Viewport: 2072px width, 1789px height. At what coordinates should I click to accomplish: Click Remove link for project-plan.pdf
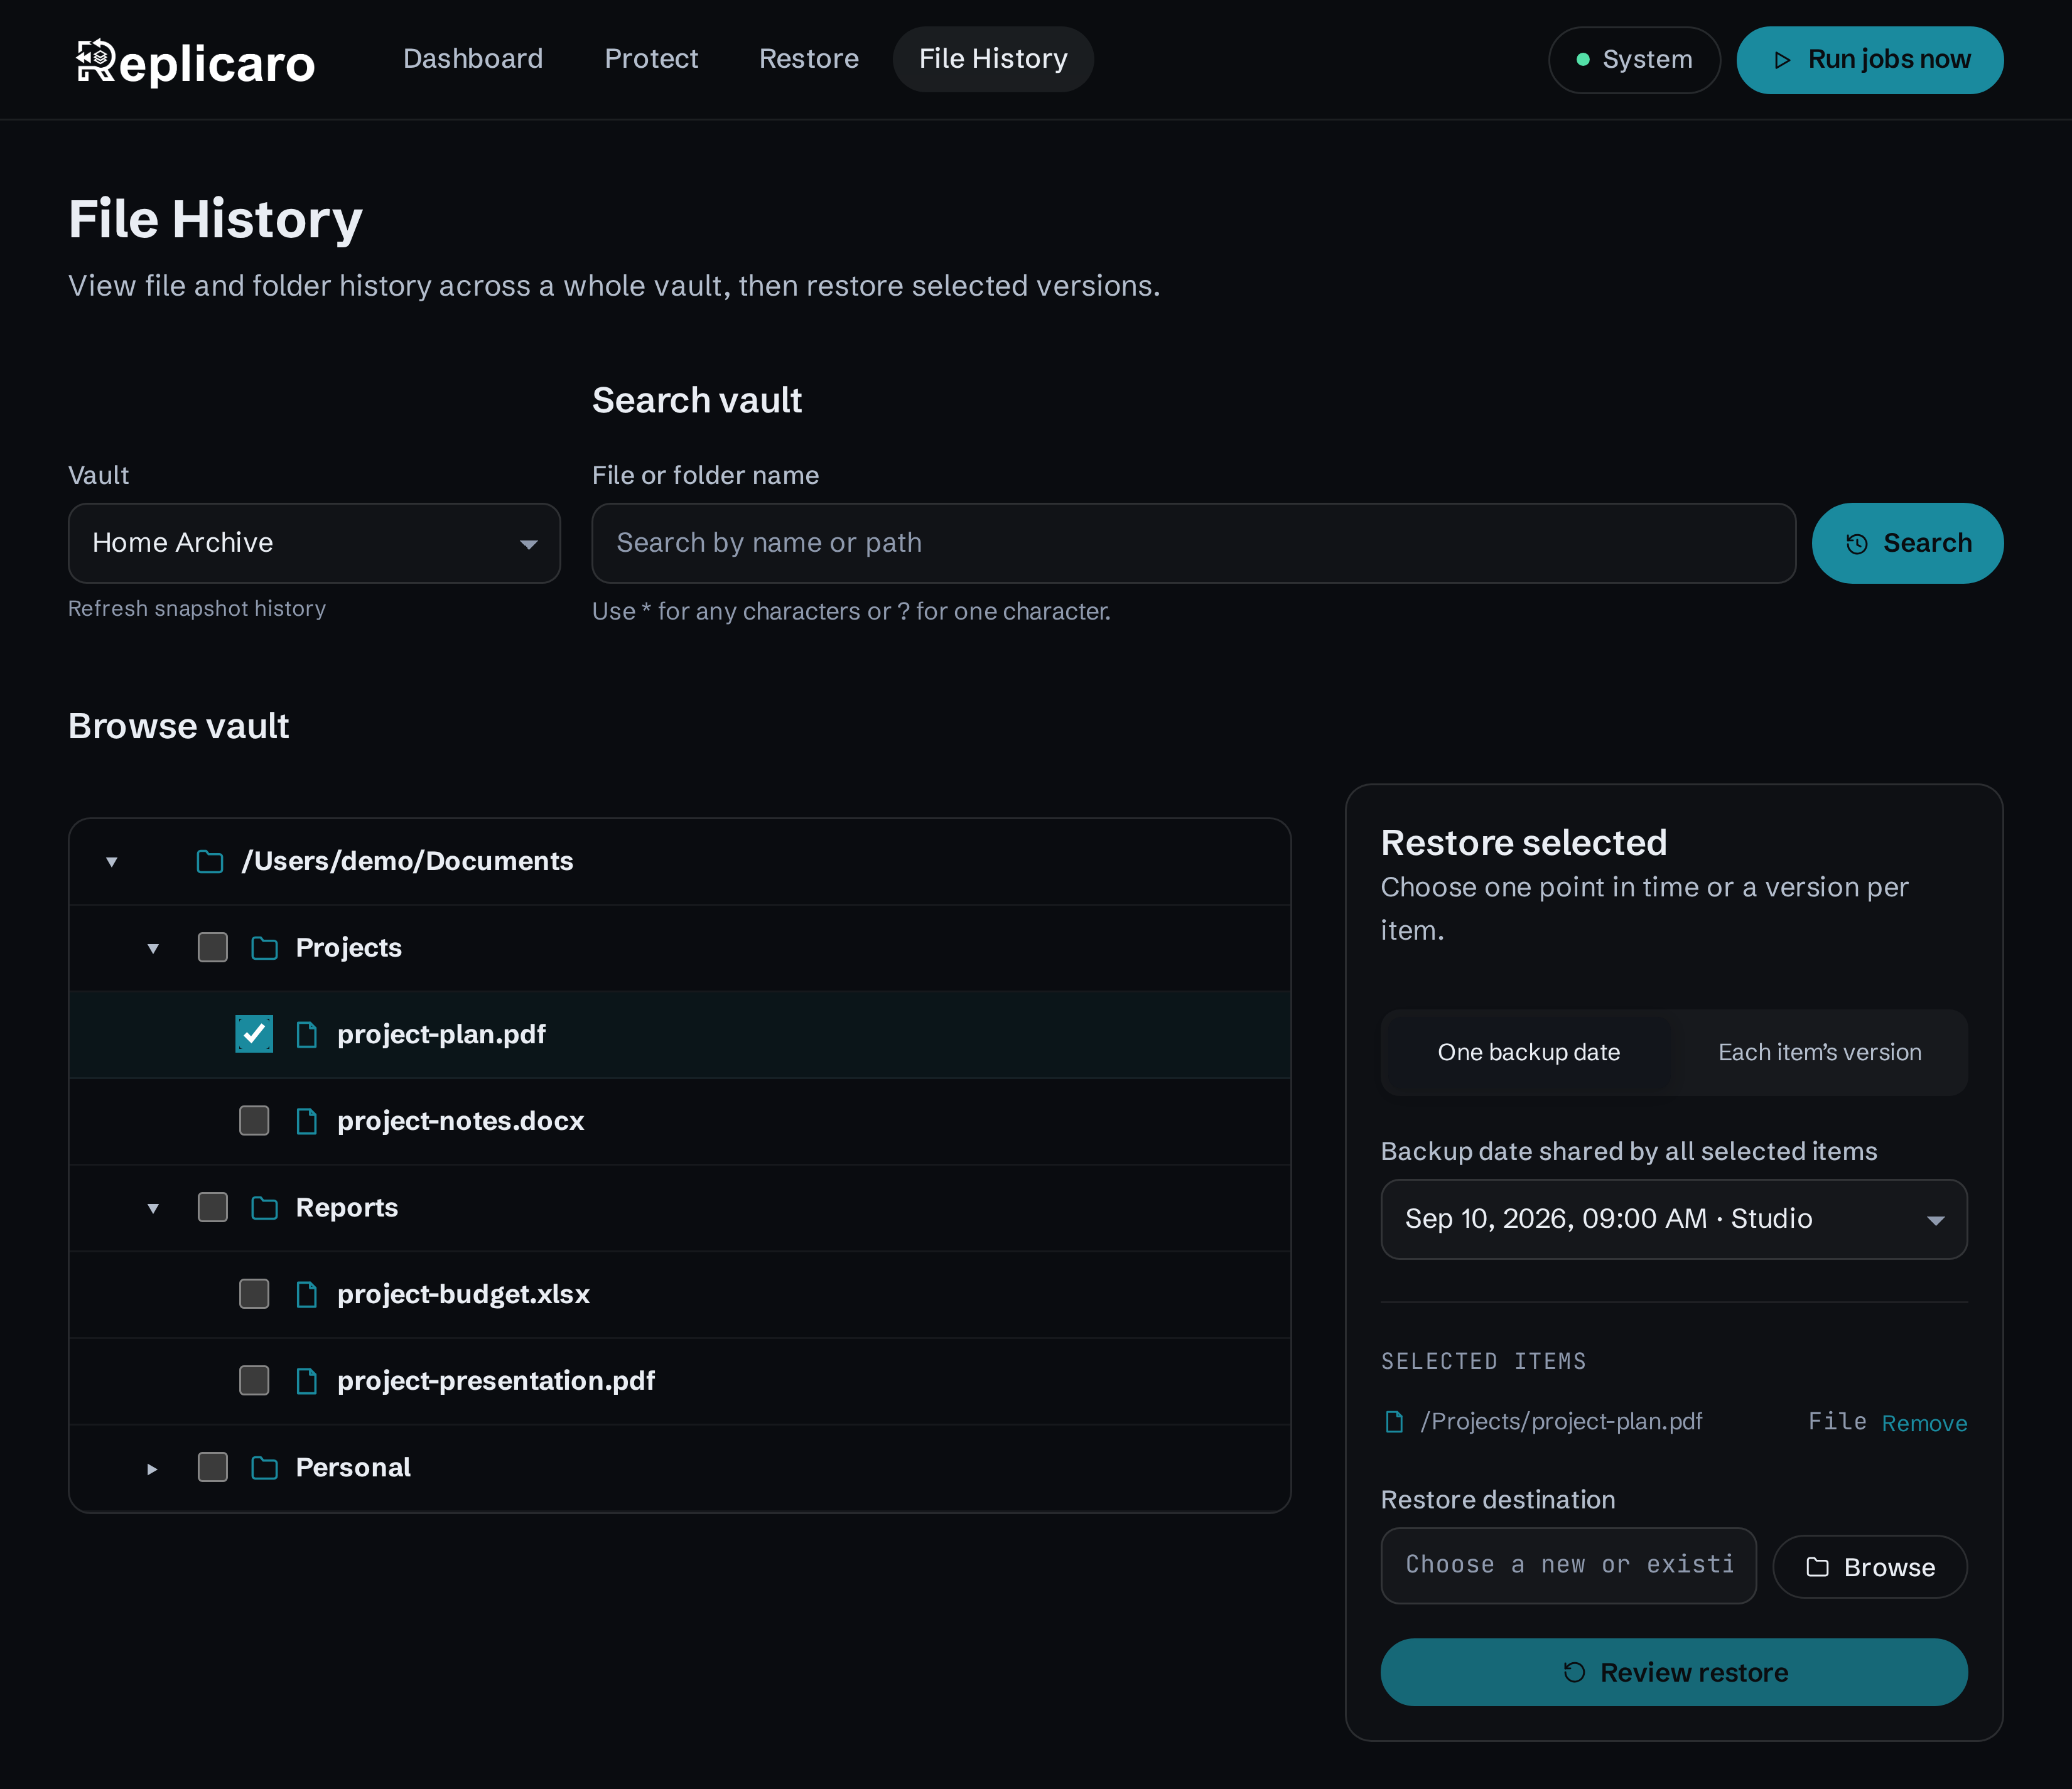(x=1924, y=1424)
